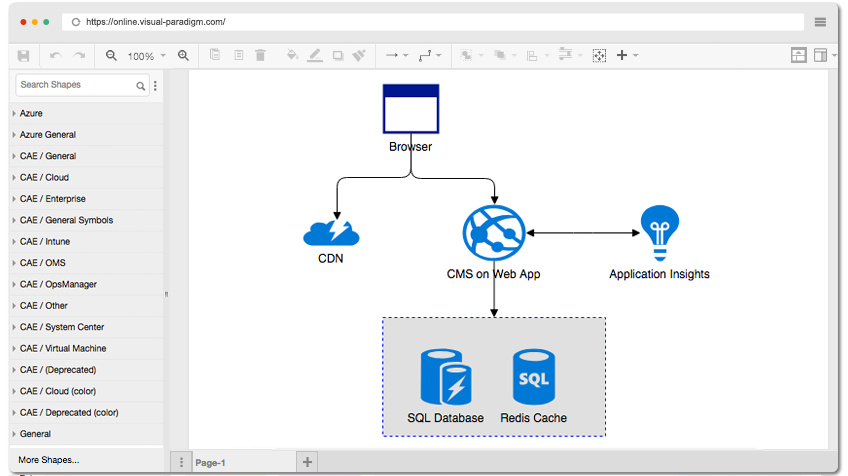Expand the General shape category
This screenshot has width=848, height=476.
87,434
